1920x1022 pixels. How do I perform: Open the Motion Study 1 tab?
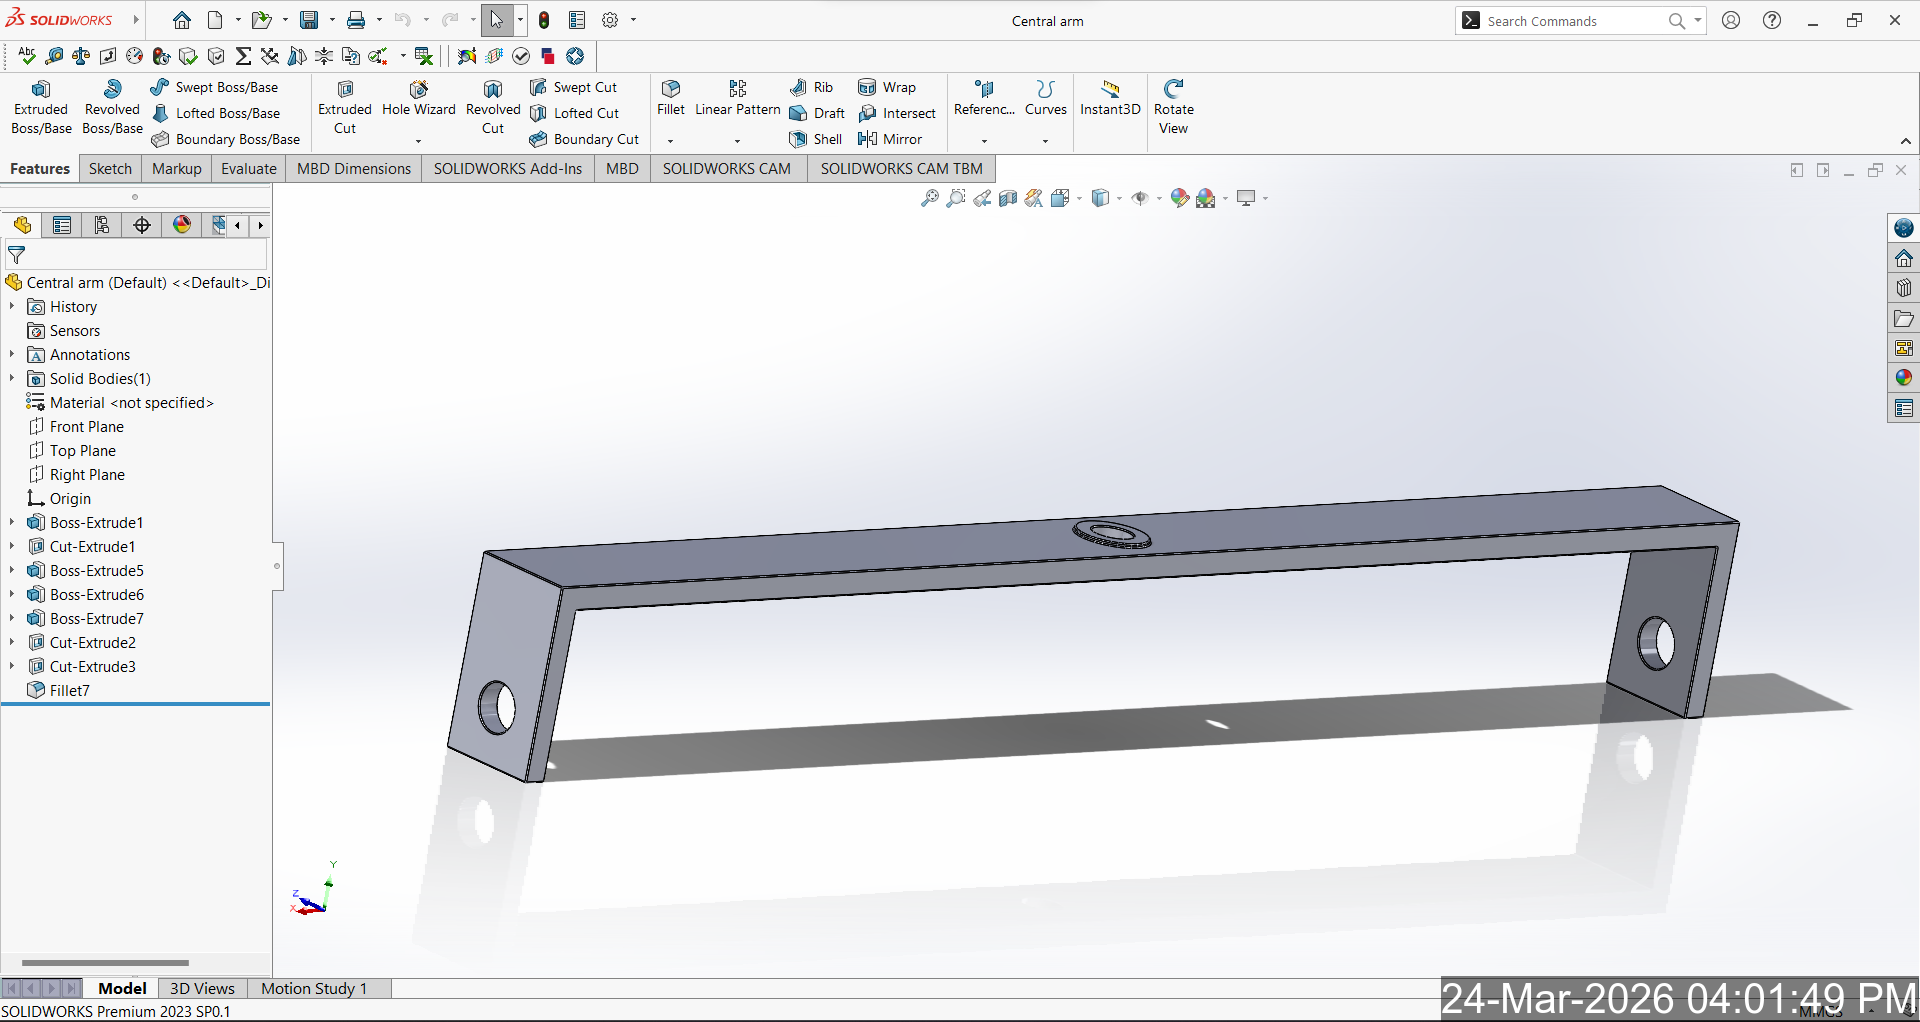(313, 988)
